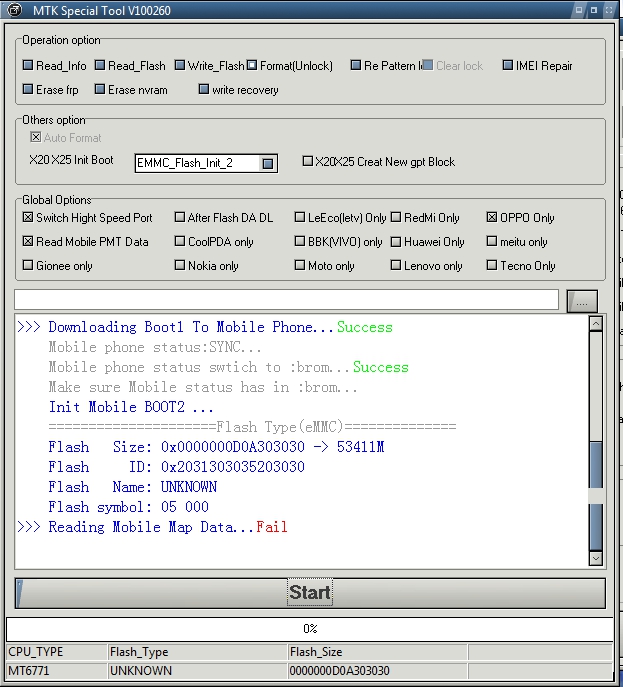Click the status swtich to :brom Success line
The image size is (623, 687).
coord(228,367)
